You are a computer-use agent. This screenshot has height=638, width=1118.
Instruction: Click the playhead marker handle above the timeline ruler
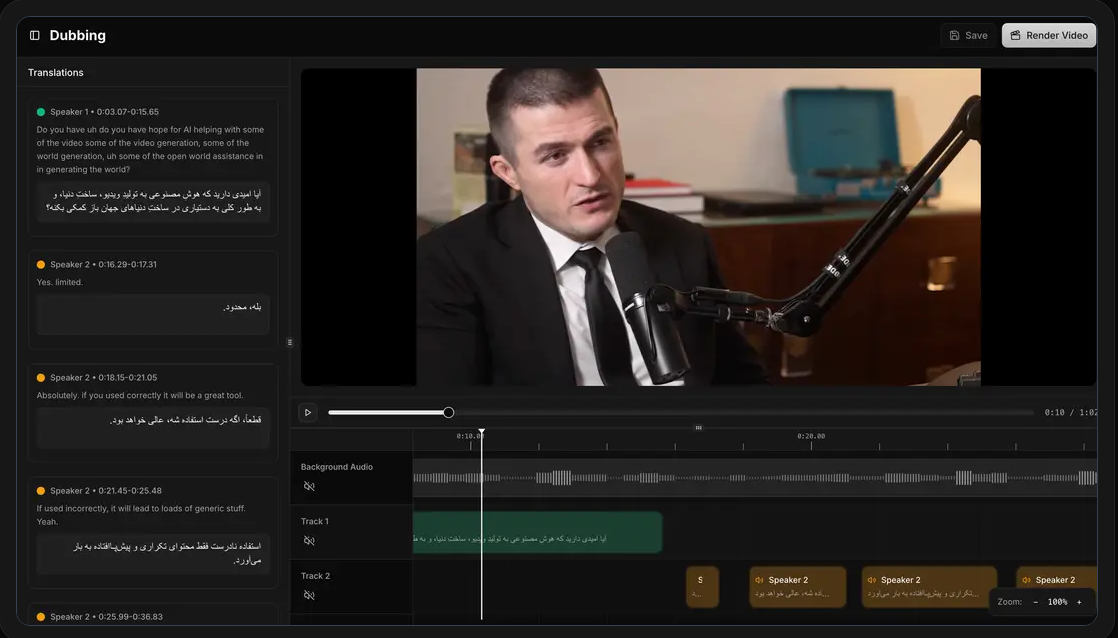coord(481,431)
